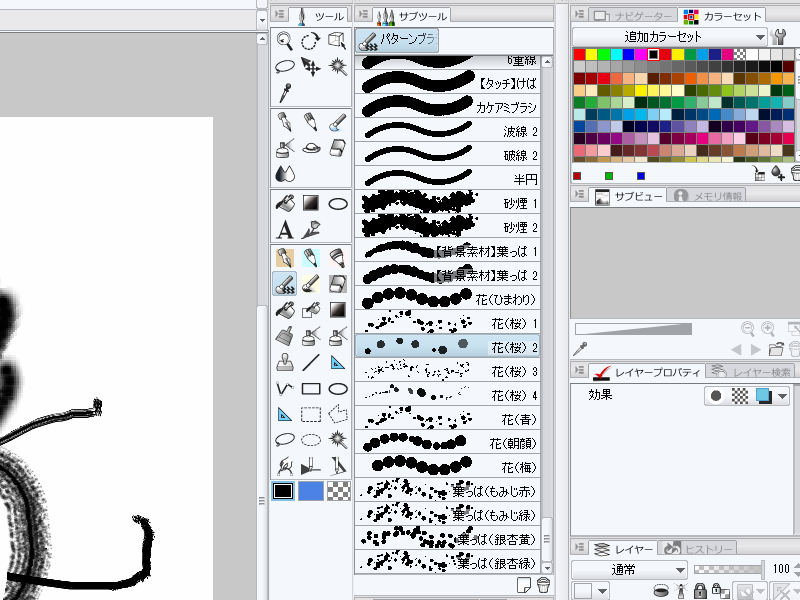Select the Polyline tool icon

click(x=284, y=389)
